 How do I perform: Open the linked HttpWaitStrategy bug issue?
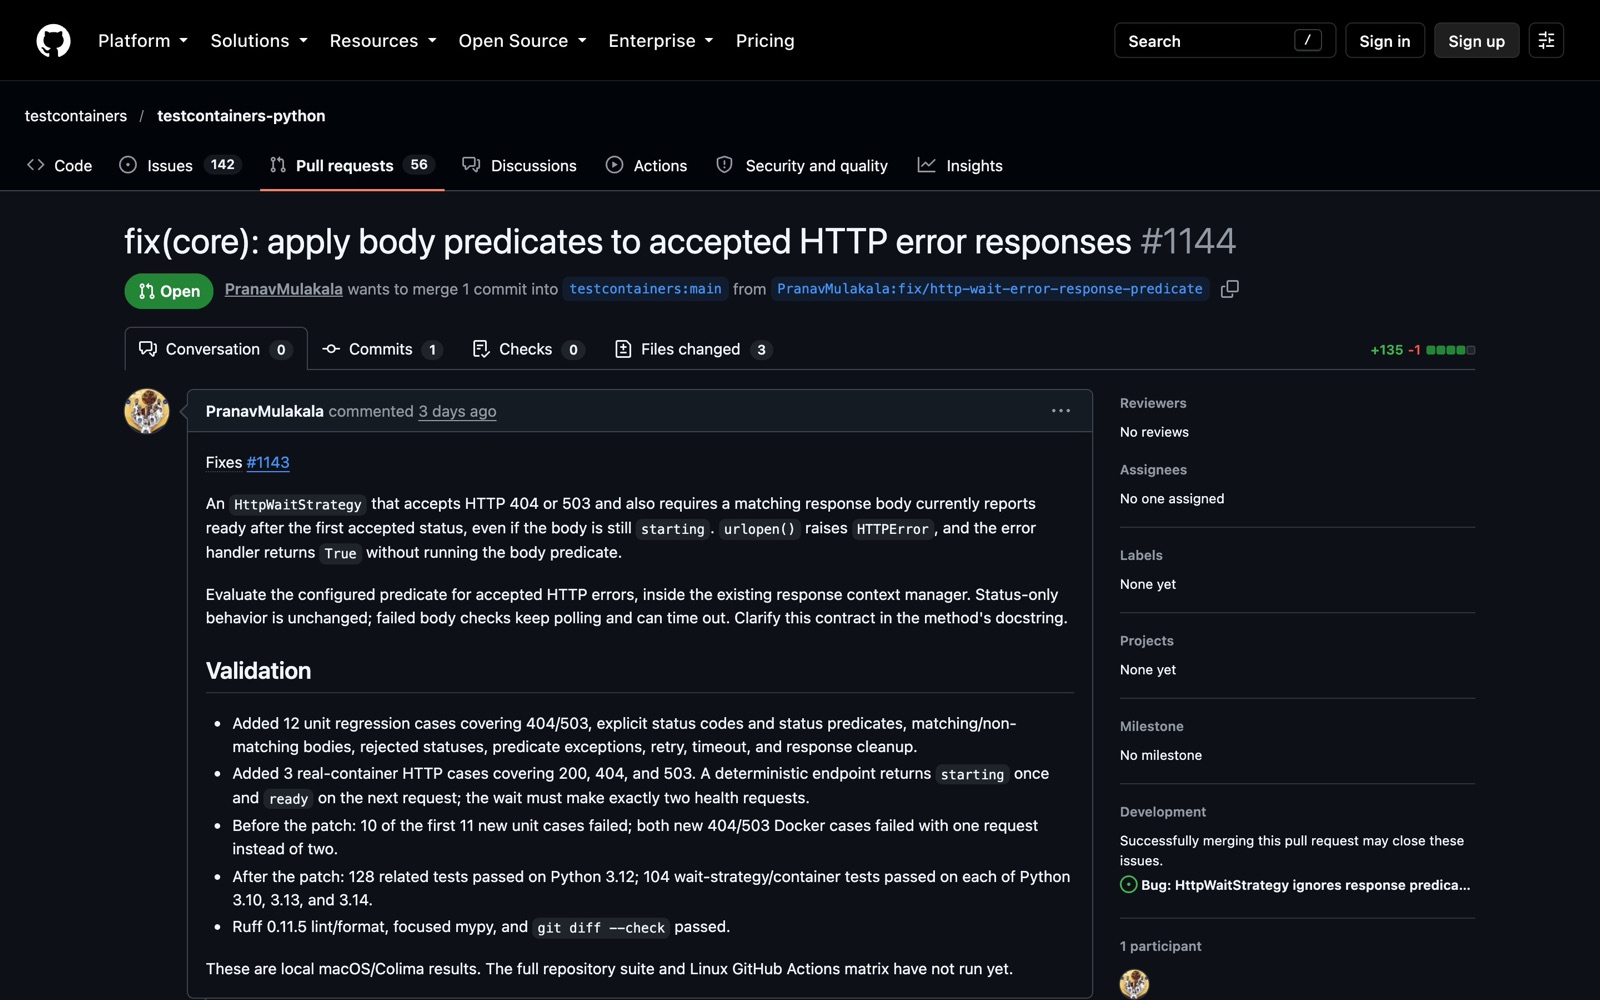1306,885
